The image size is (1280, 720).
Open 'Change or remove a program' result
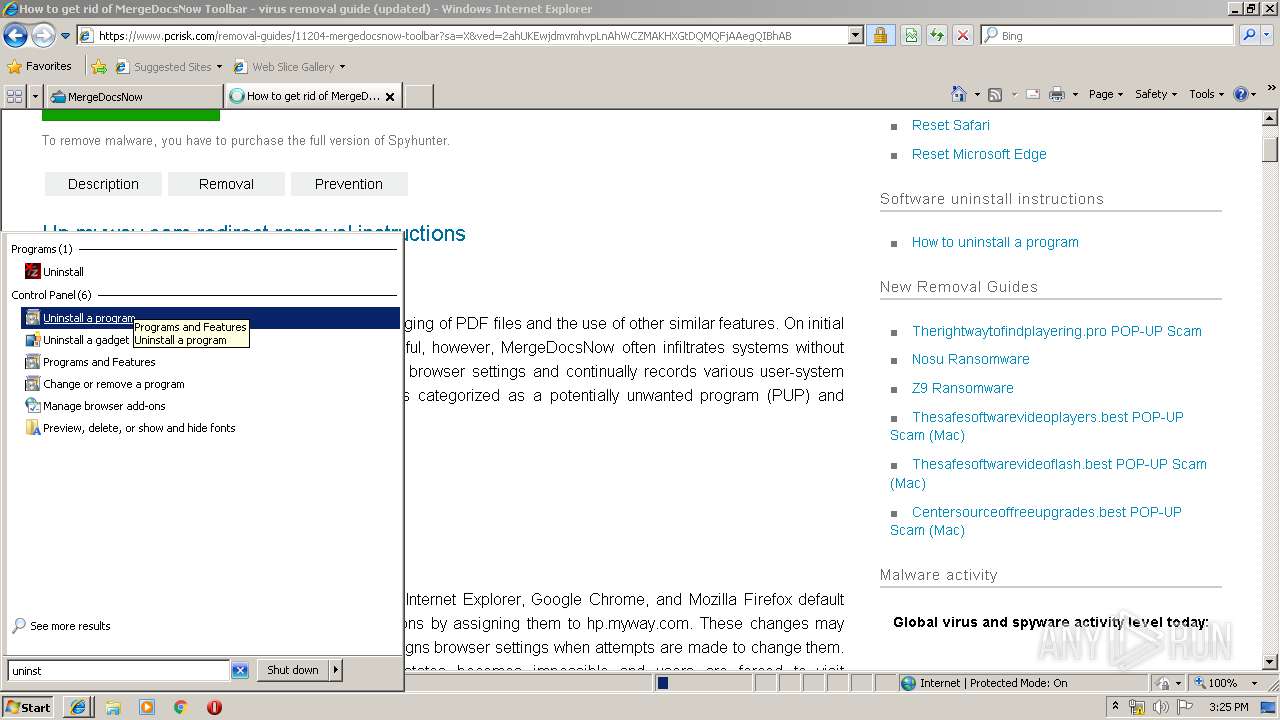[x=210, y=384]
